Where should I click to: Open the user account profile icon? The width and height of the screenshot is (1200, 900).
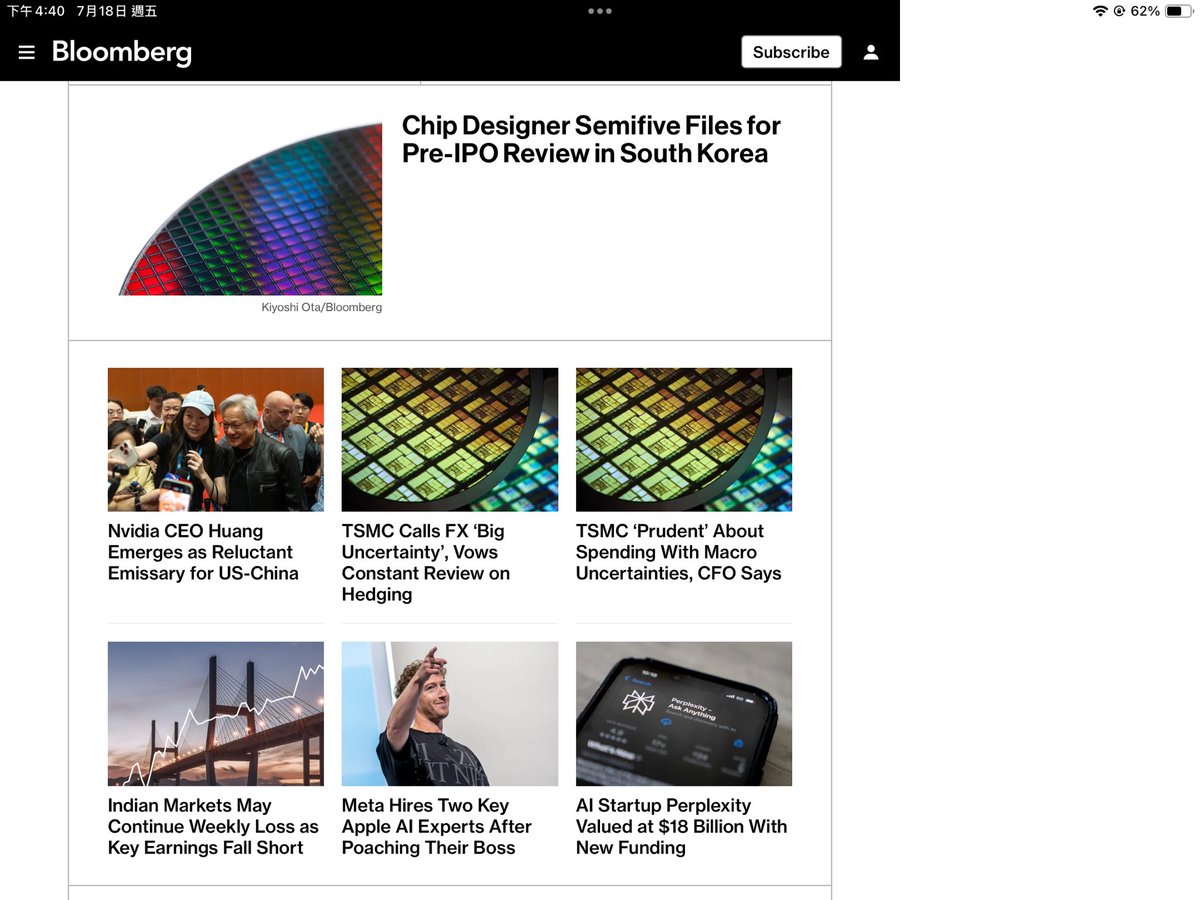pos(871,52)
